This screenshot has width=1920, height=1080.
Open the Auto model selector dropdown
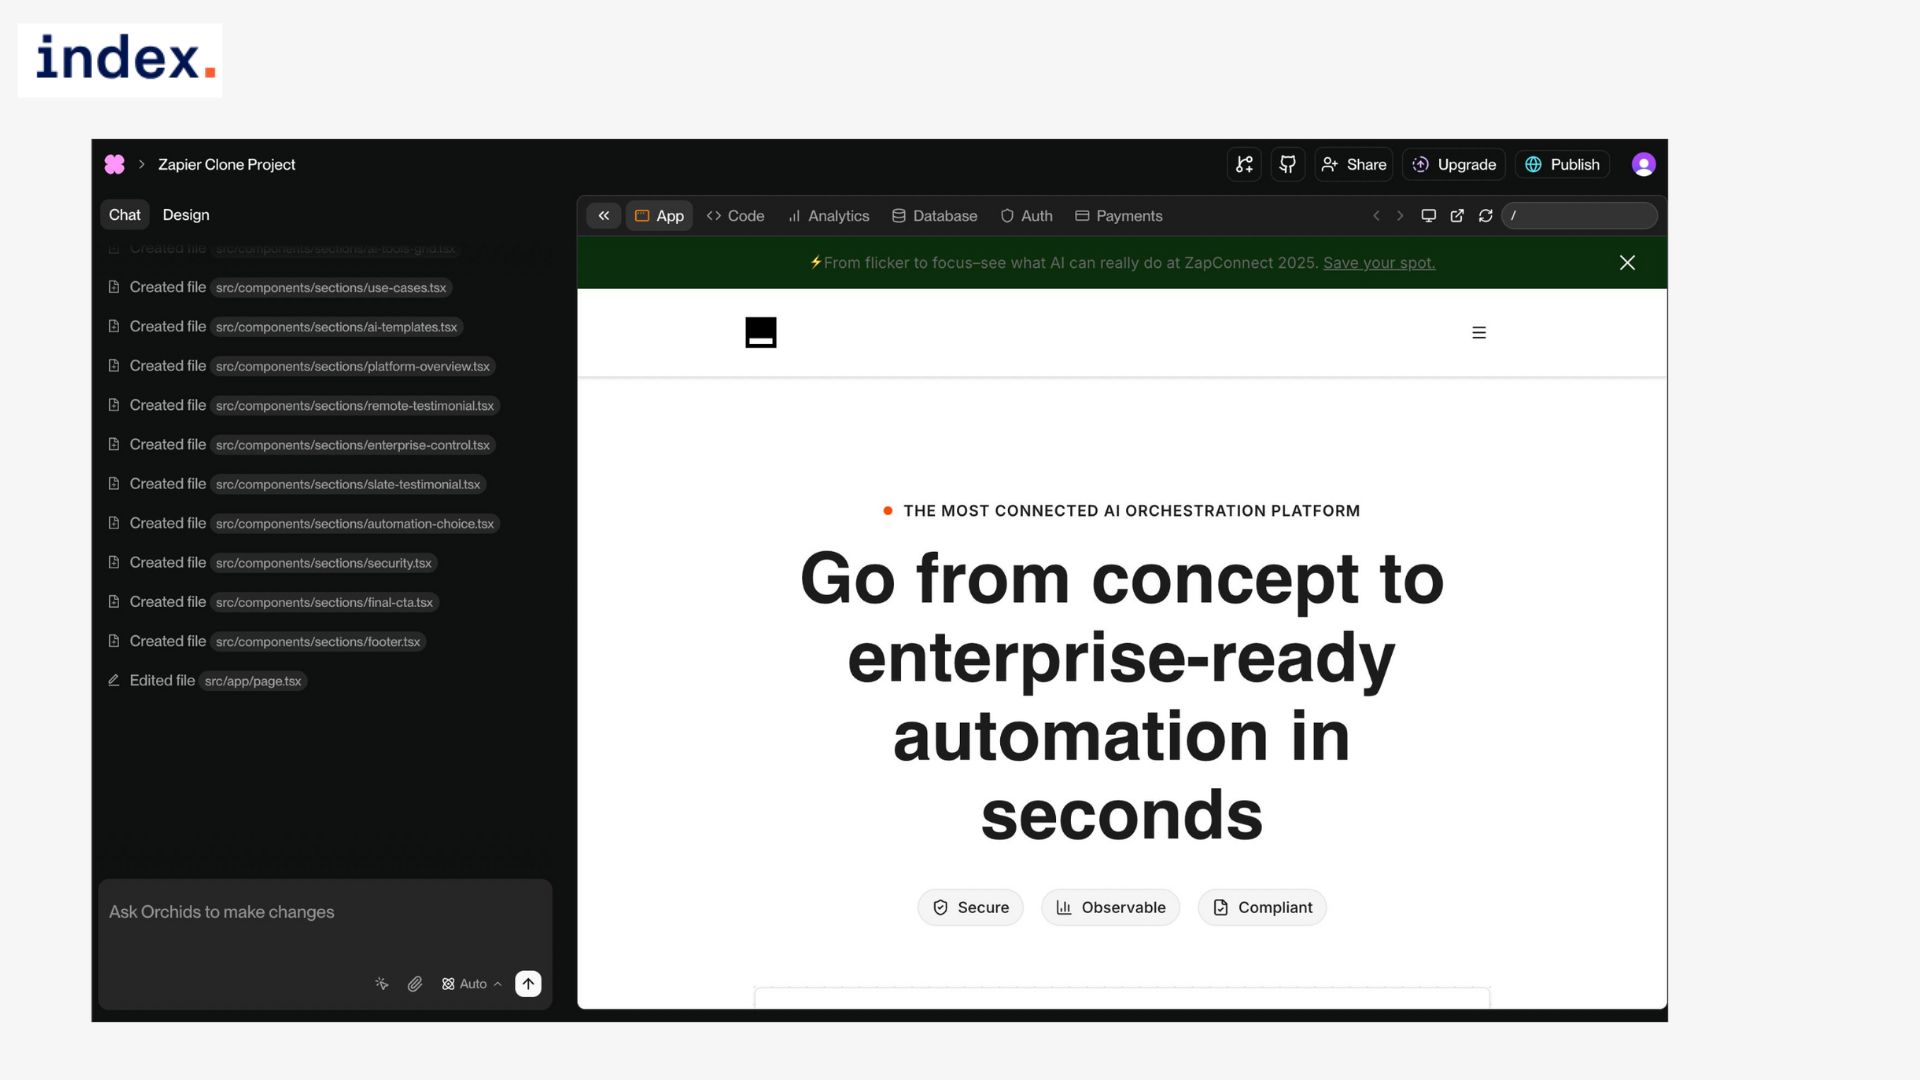tap(472, 984)
